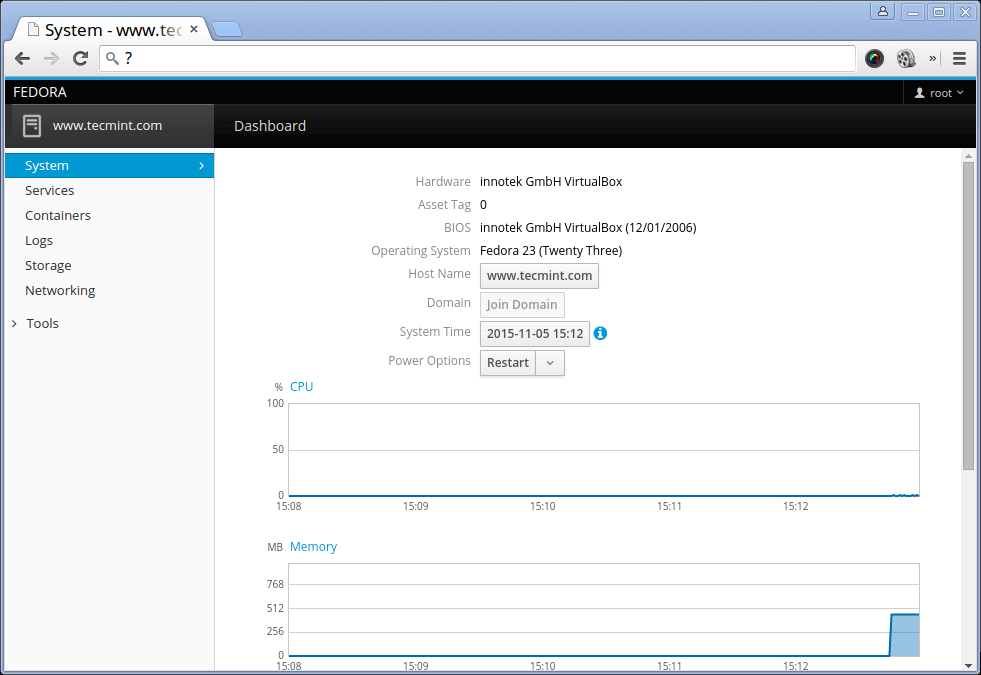Click the CPU graph title link
The image size is (981, 675).
(x=301, y=386)
